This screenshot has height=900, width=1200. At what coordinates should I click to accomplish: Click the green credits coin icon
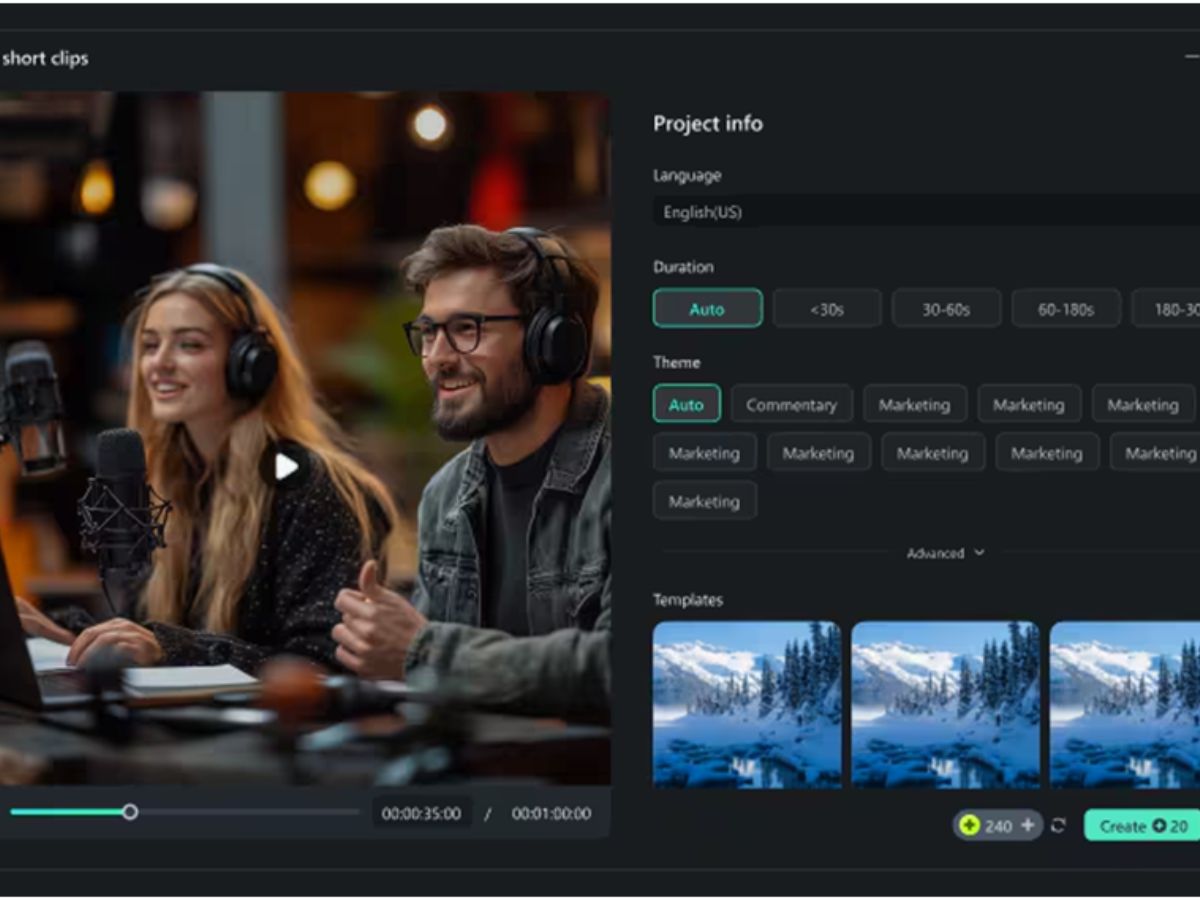tap(969, 826)
